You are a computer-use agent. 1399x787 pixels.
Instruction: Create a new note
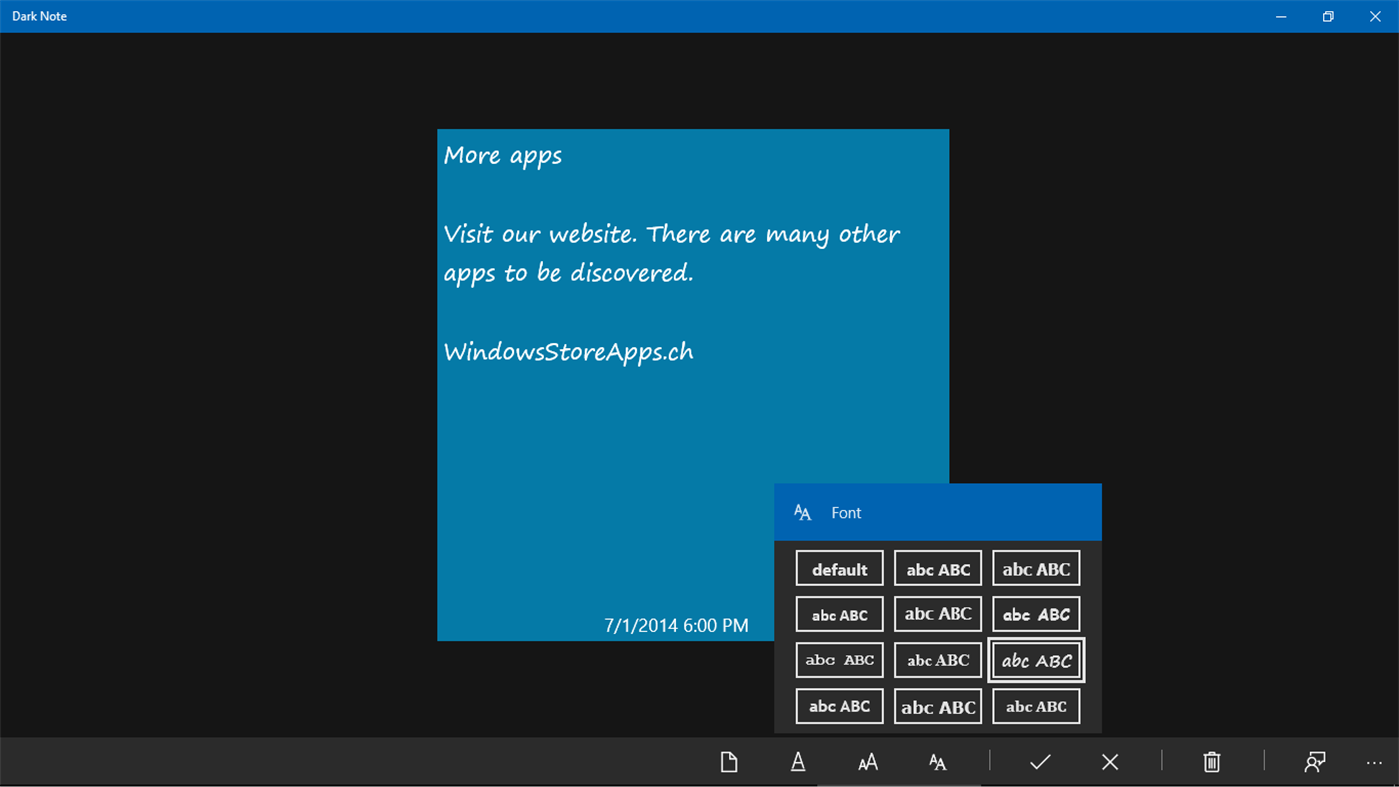(728, 761)
